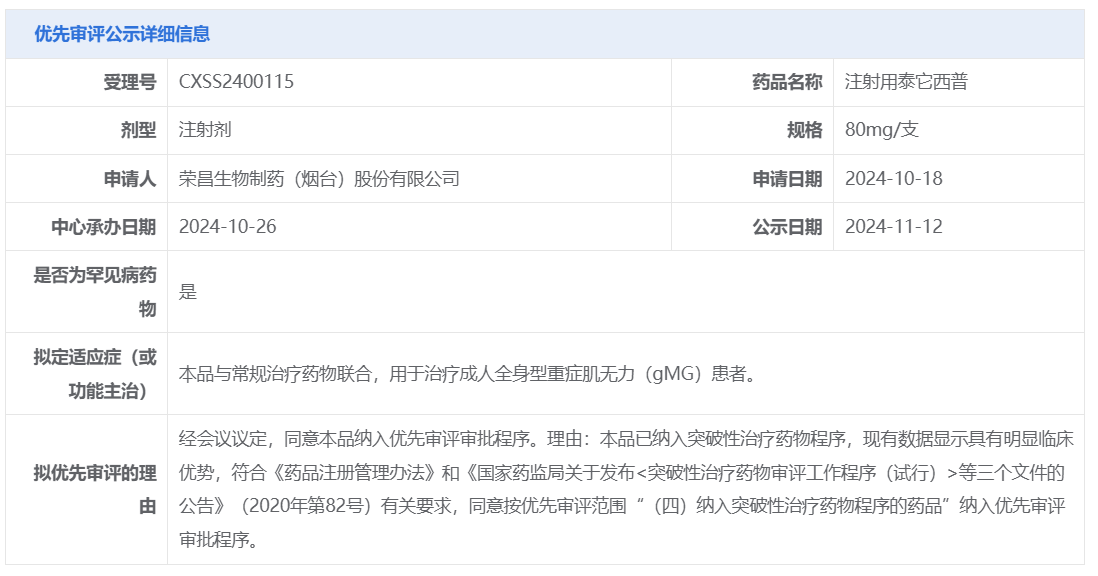Click the 剂型 label
The height and width of the screenshot is (576, 1098).
click(139, 130)
